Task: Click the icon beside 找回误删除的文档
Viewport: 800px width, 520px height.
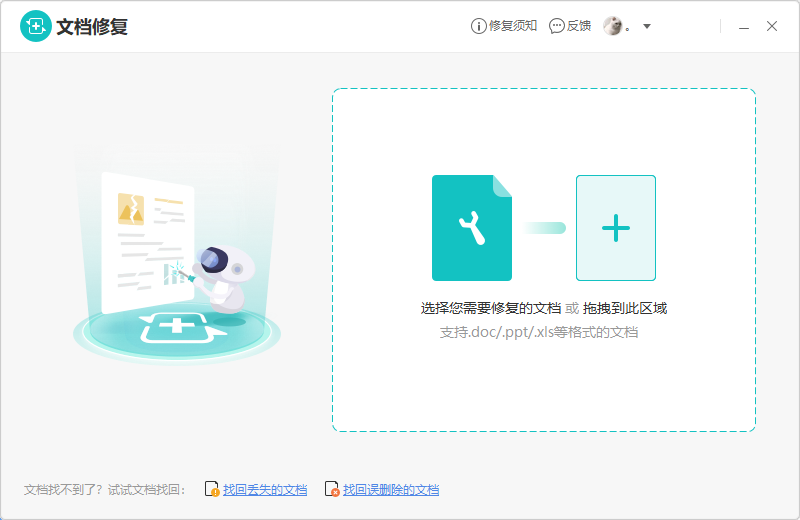Action: coord(331,490)
